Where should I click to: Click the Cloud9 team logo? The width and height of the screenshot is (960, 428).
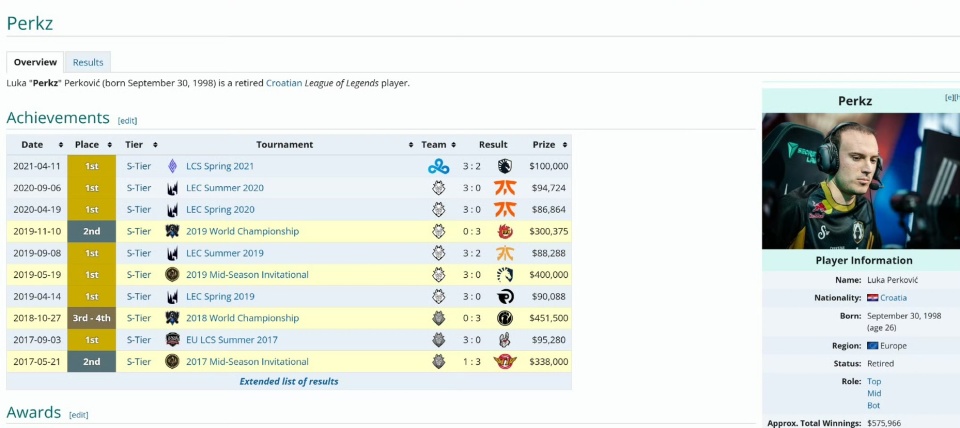tap(438, 166)
